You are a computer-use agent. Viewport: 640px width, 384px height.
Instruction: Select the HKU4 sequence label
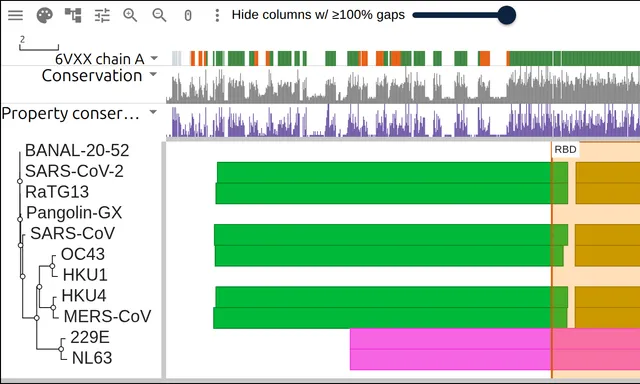coord(84,295)
